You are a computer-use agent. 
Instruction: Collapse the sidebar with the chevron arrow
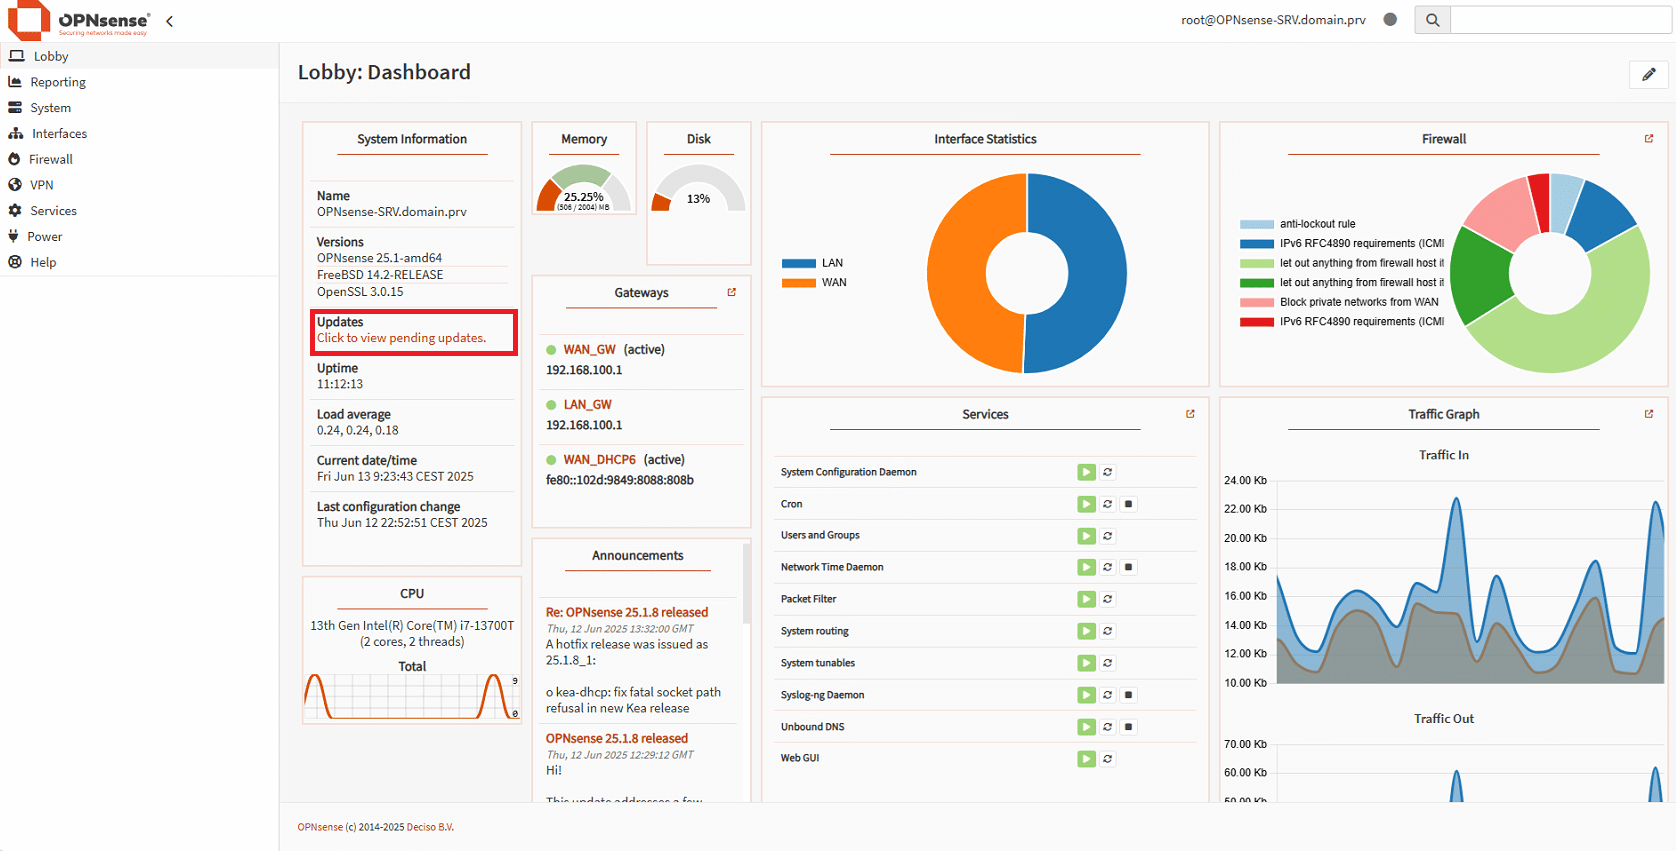(x=170, y=21)
